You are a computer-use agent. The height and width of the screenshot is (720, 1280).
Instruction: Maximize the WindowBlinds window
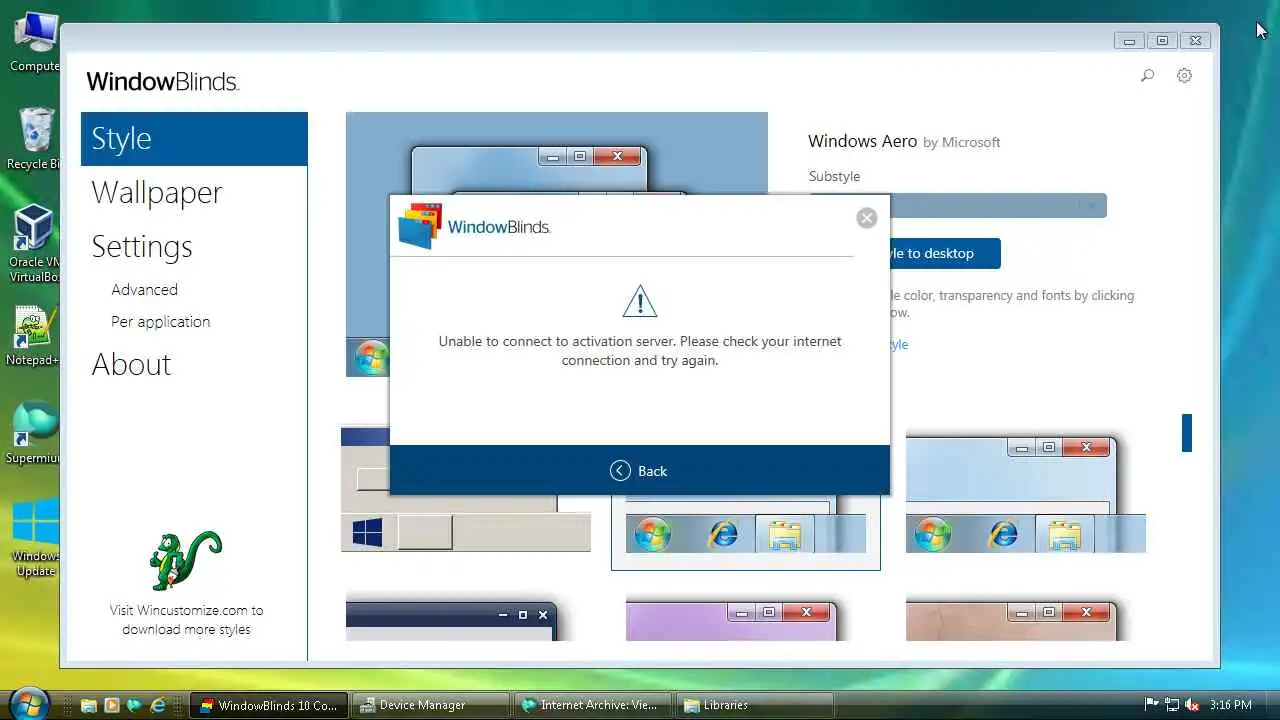point(1162,41)
